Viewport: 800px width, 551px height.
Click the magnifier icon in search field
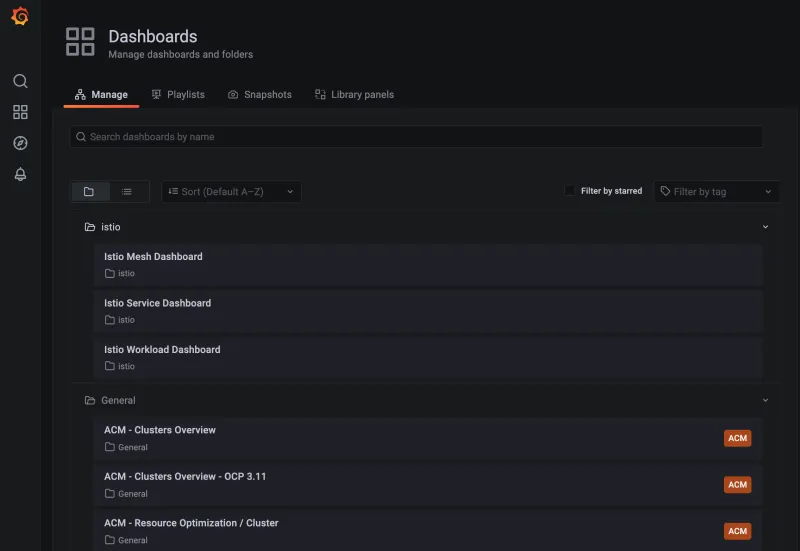81,137
